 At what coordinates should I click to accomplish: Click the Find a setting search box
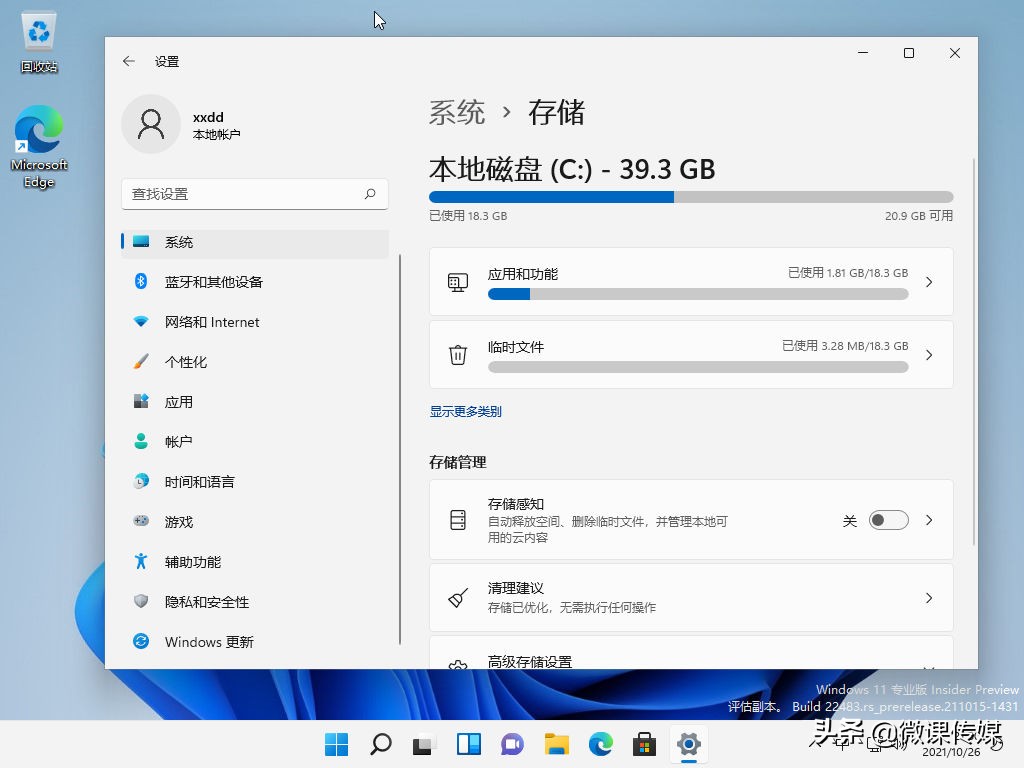point(255,193)
